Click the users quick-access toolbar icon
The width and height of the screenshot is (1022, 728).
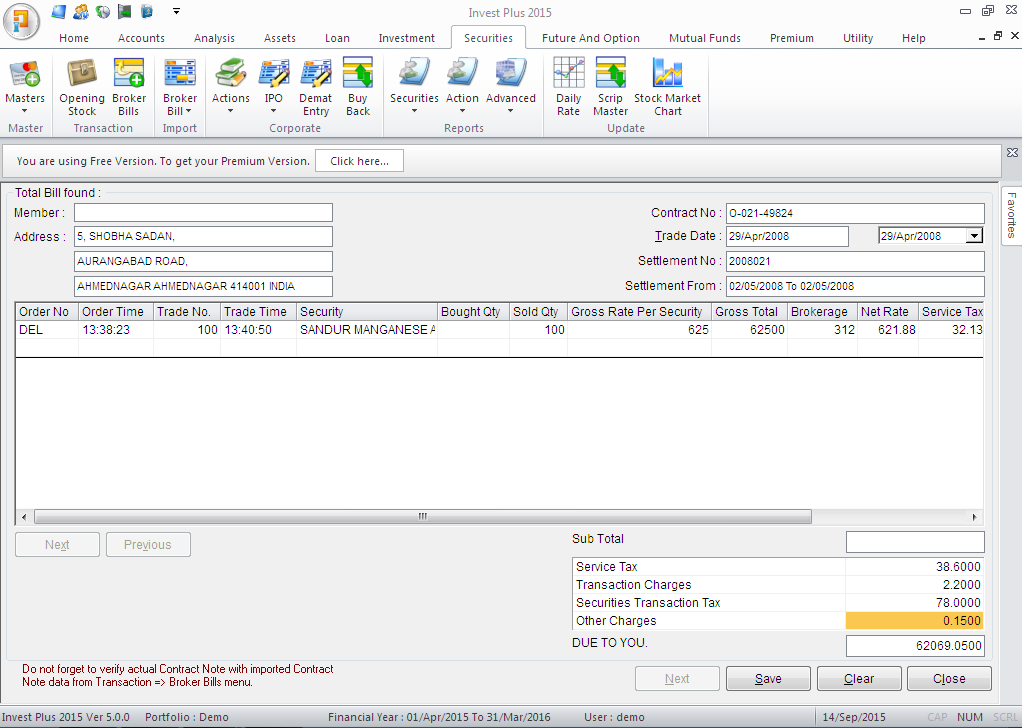(x=81, y=11)
